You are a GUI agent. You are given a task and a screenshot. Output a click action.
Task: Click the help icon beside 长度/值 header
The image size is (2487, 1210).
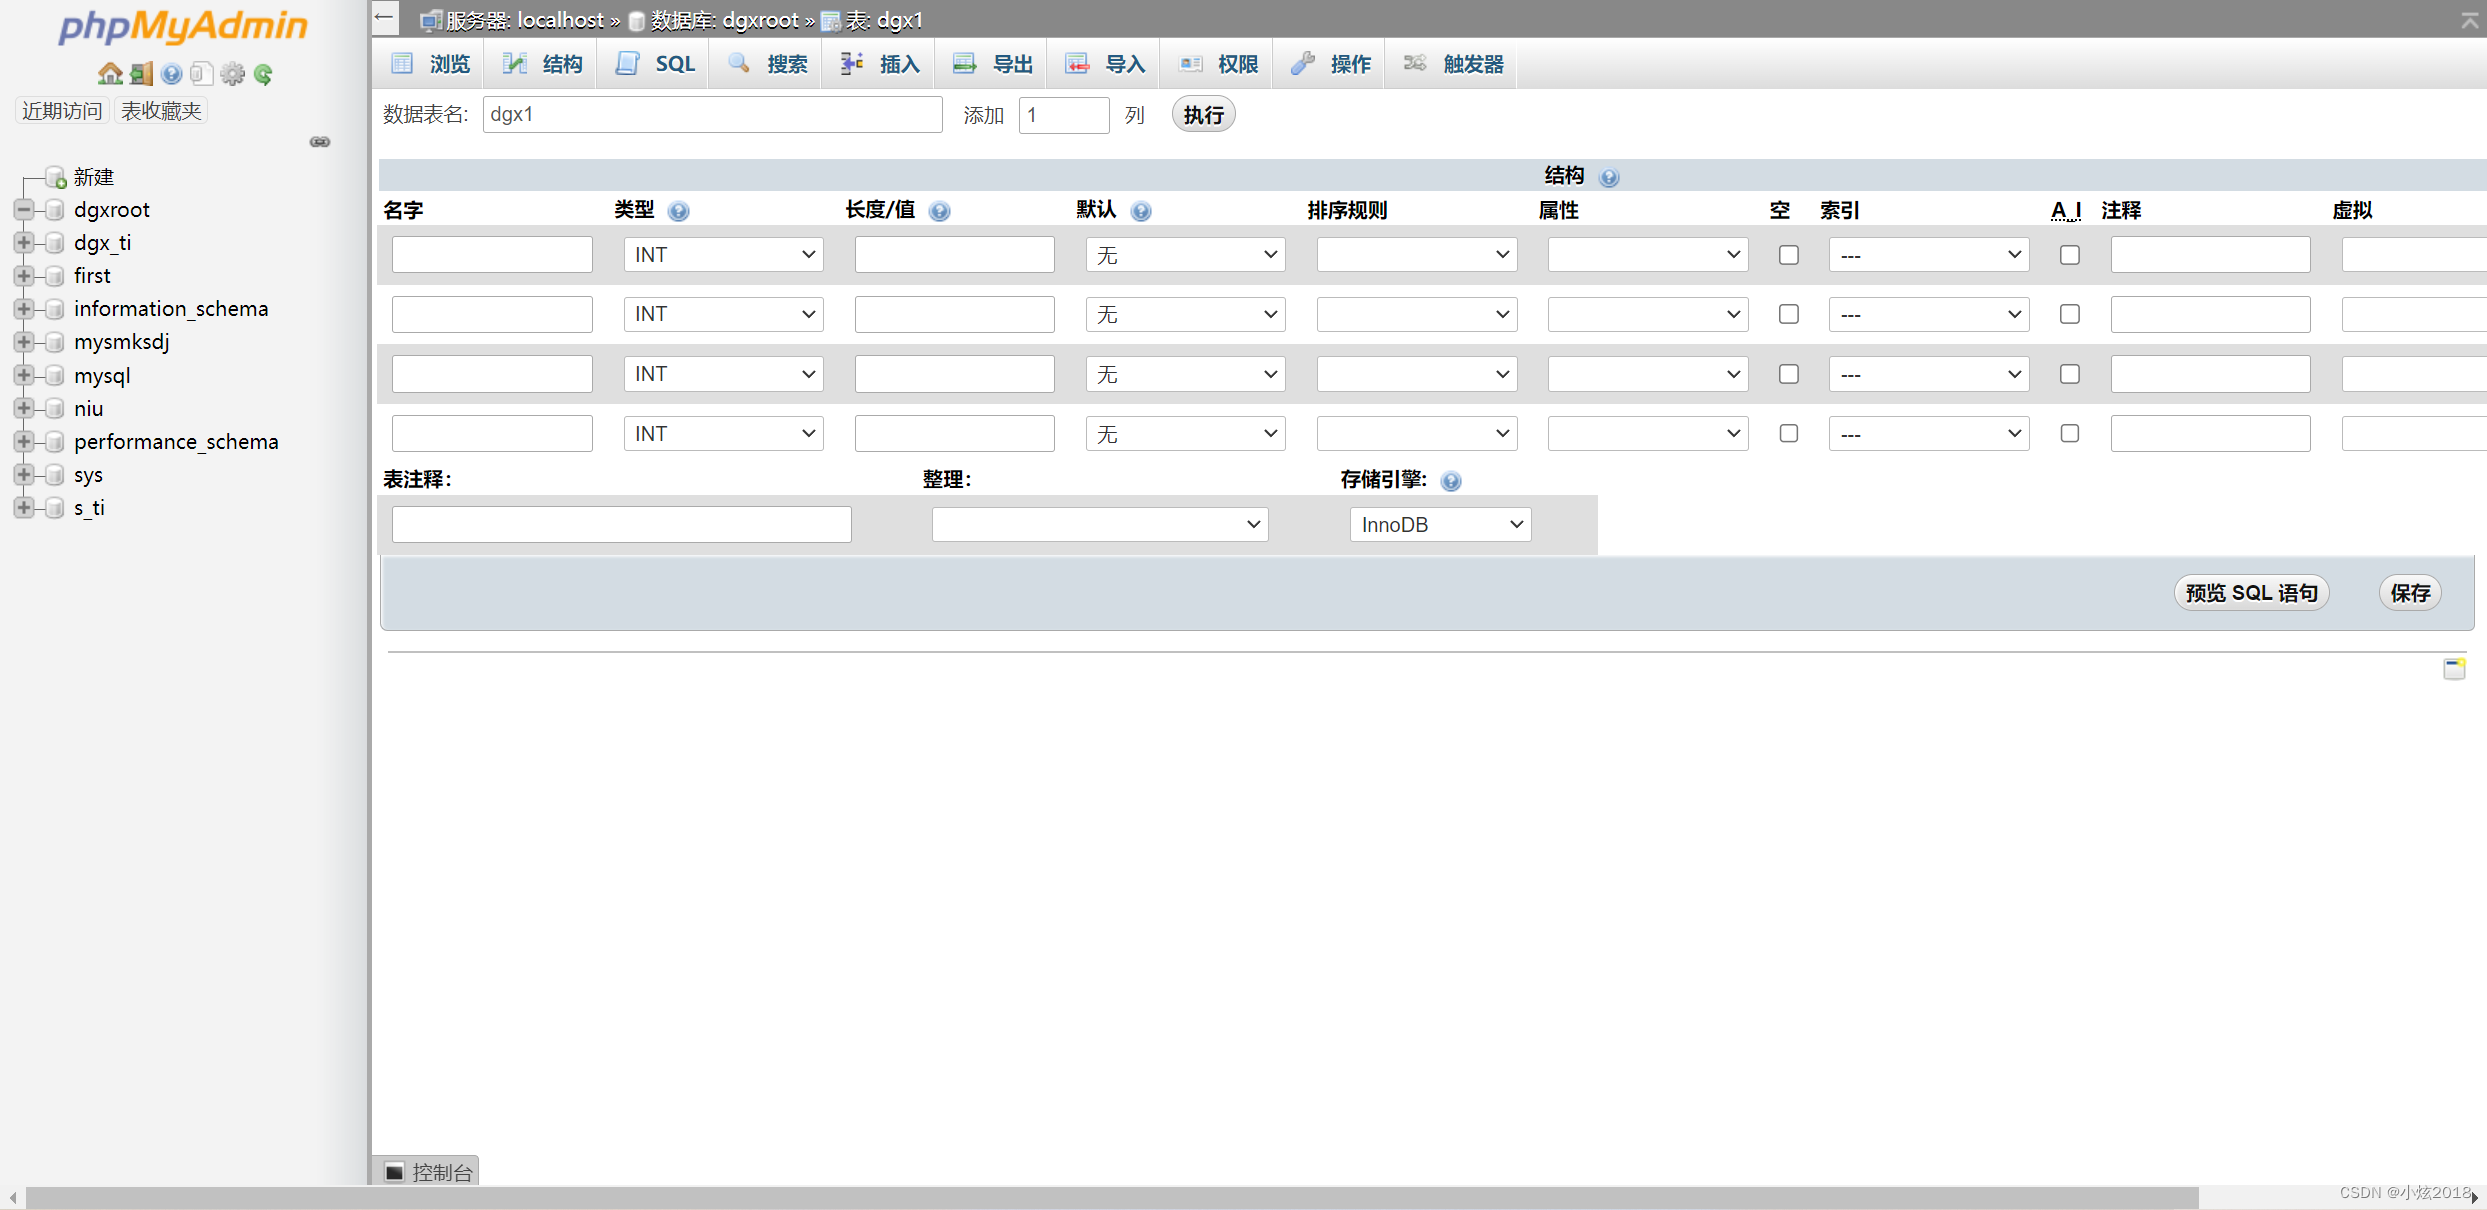click(x=939, y=211)
